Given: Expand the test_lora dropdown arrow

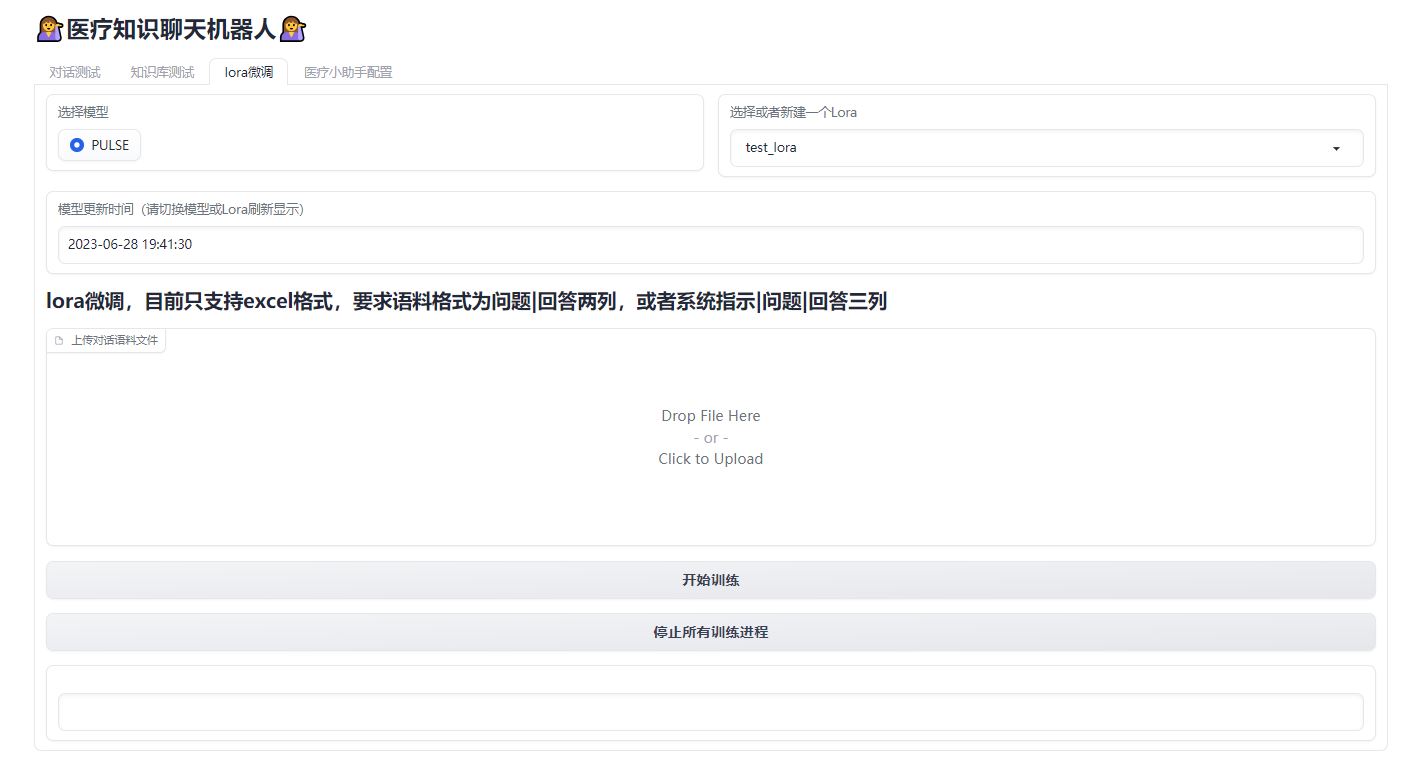Looking at the screenshot, I should 1336,148.
